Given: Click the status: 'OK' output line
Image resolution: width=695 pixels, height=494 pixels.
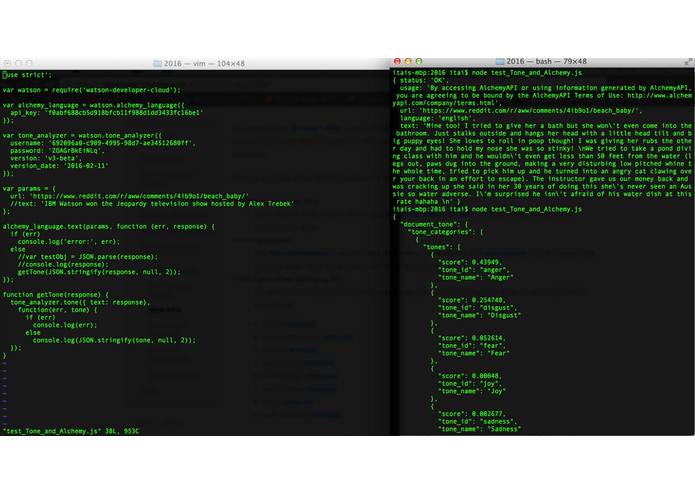Looking at the screenshot, I should (x=421, y=80).
